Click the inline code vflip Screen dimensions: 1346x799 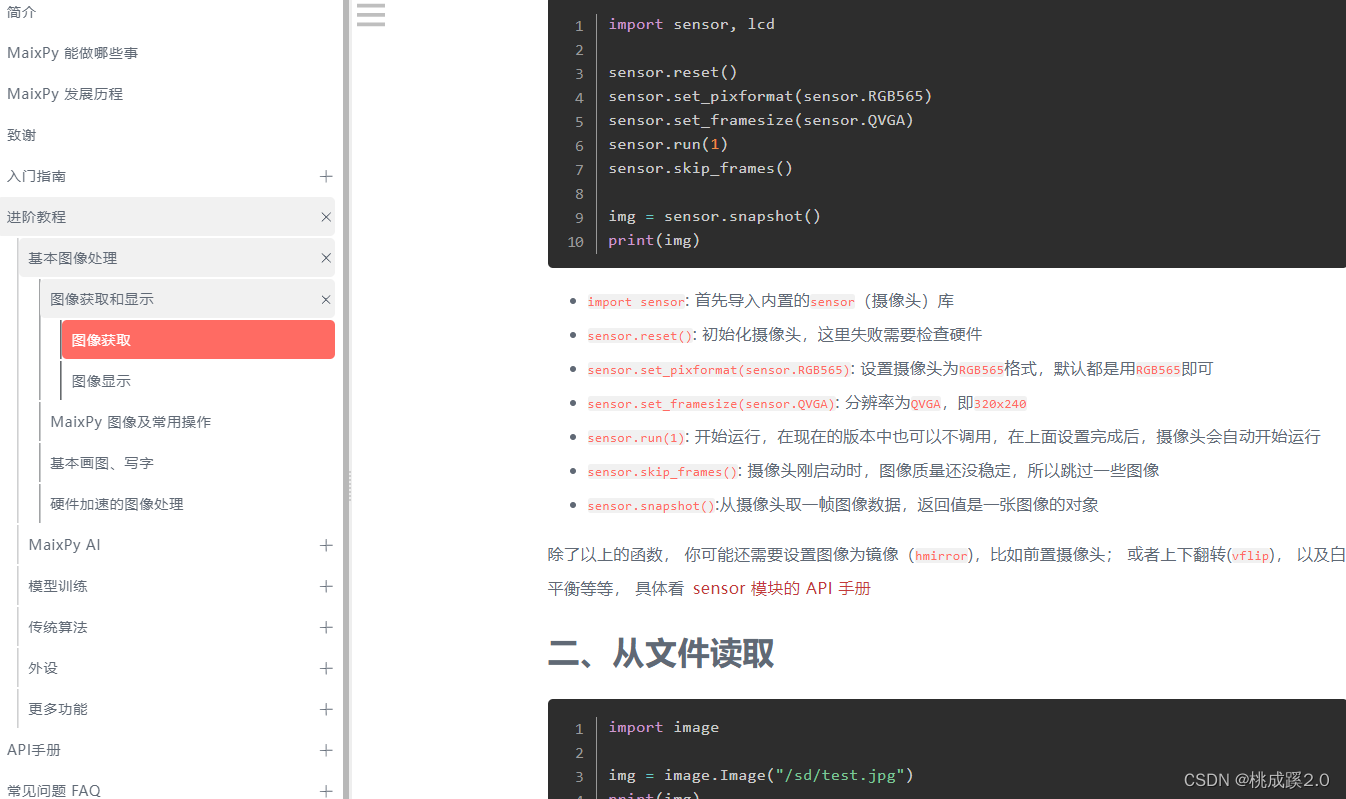click(x=1250, y=556)
